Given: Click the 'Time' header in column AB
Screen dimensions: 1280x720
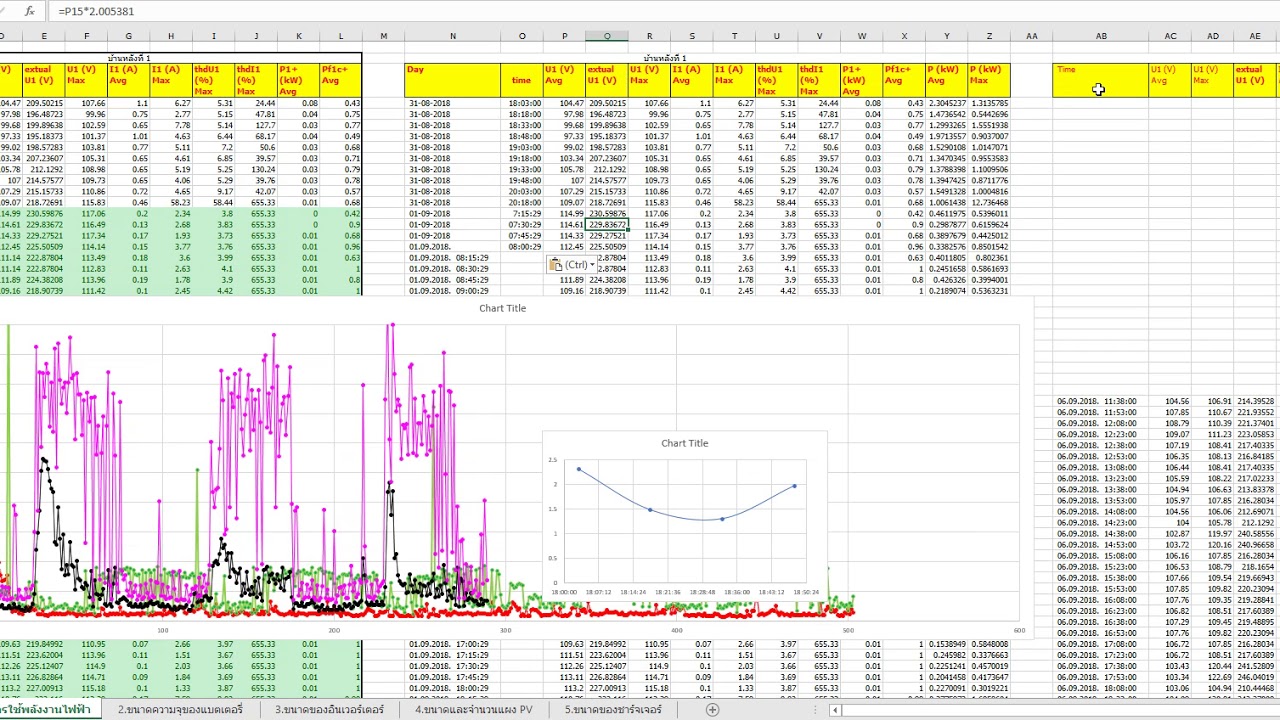Looking at the screenshot, I should click(x=1100, y=80).
